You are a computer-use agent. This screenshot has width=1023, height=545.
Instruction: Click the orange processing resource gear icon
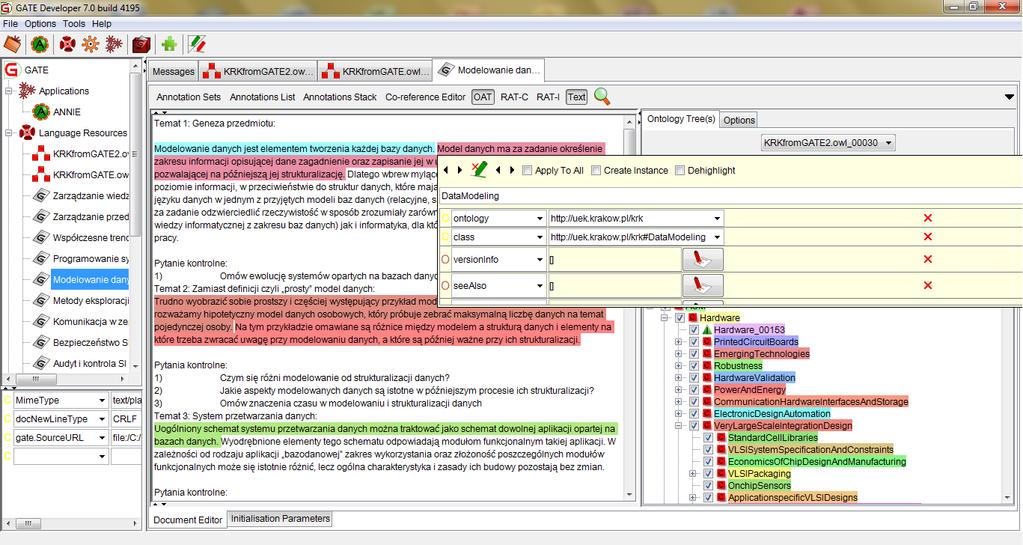click(x=90, y=44)
